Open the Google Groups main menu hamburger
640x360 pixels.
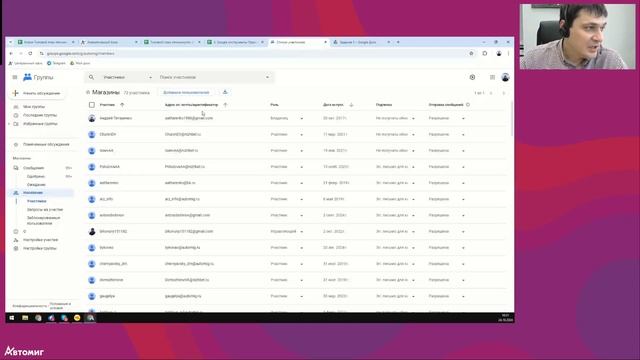[x=15, y=77]
